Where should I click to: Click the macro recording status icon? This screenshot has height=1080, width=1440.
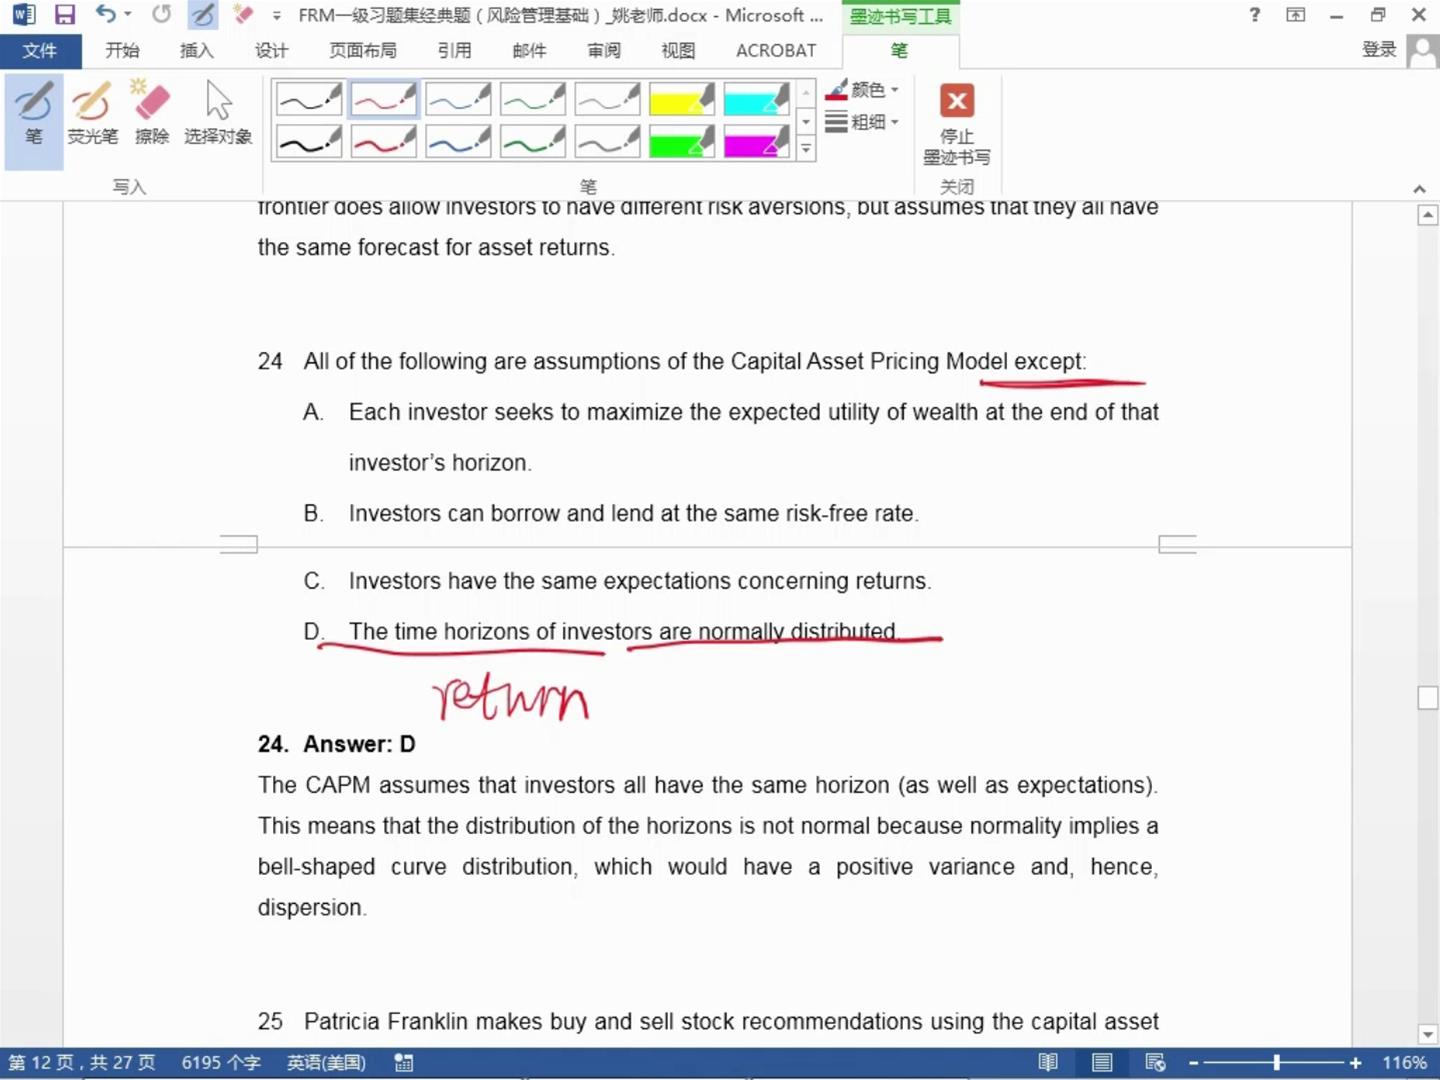tap(404, 1063)
